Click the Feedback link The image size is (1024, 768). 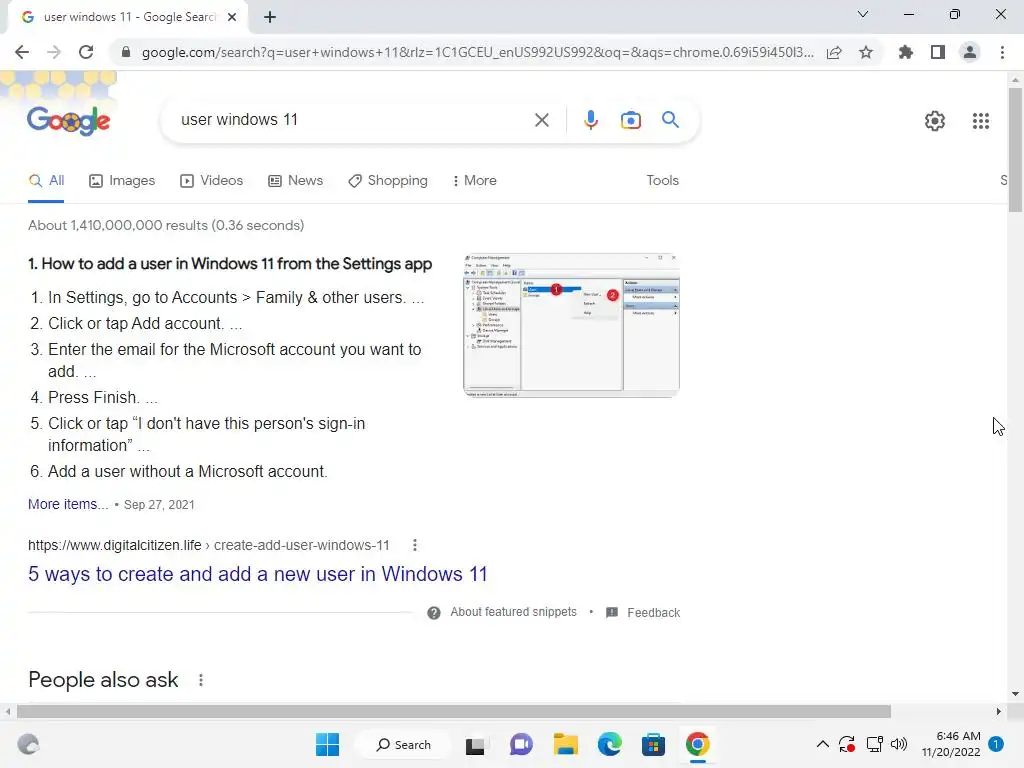[x=654, y=613]
